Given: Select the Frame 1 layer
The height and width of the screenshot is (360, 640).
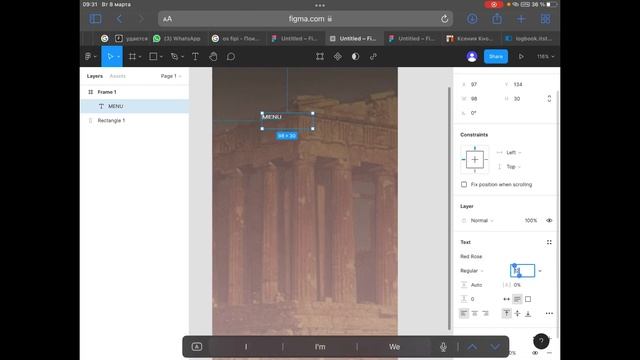Looking at the screenshot, I should [x=135, y=92].
